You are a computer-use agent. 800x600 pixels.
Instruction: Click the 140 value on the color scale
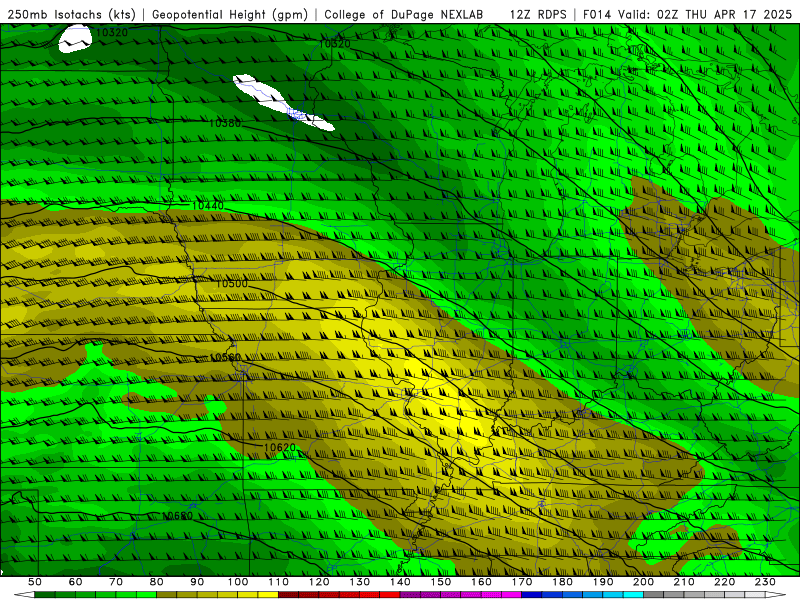click(x=400, y=582)
